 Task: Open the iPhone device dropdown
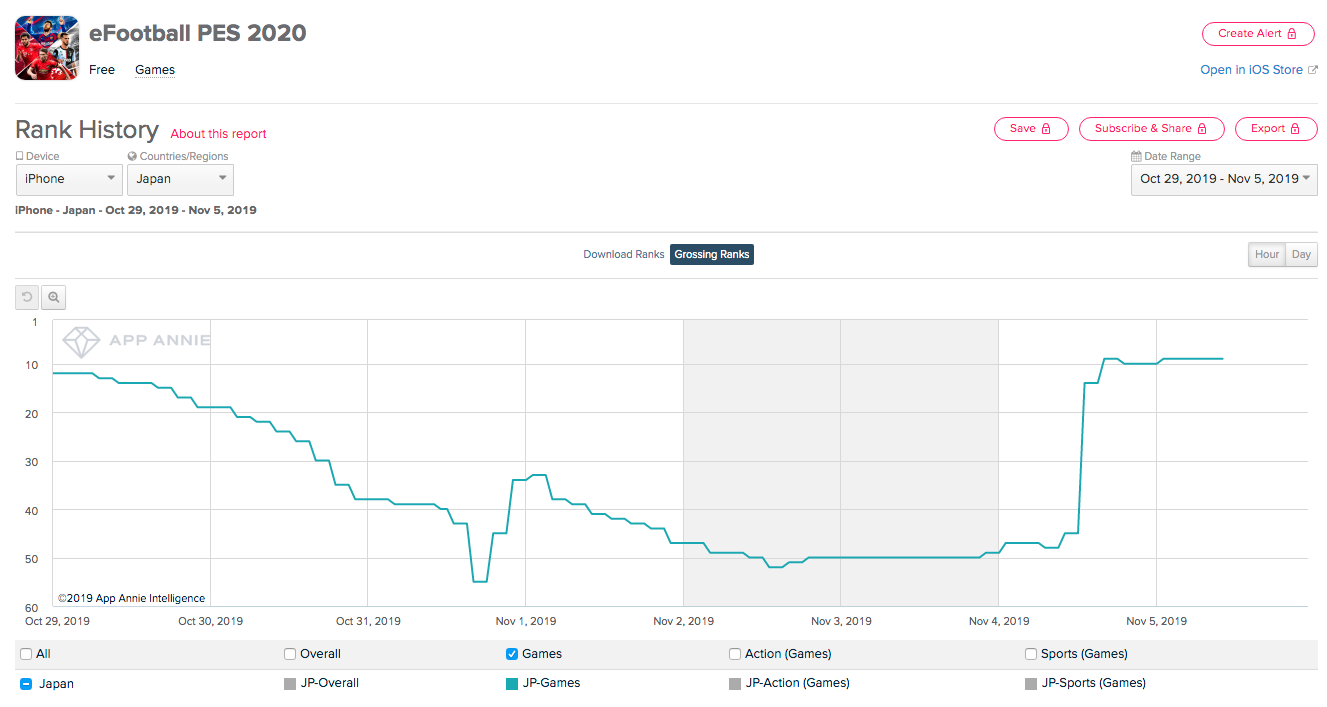69,179
